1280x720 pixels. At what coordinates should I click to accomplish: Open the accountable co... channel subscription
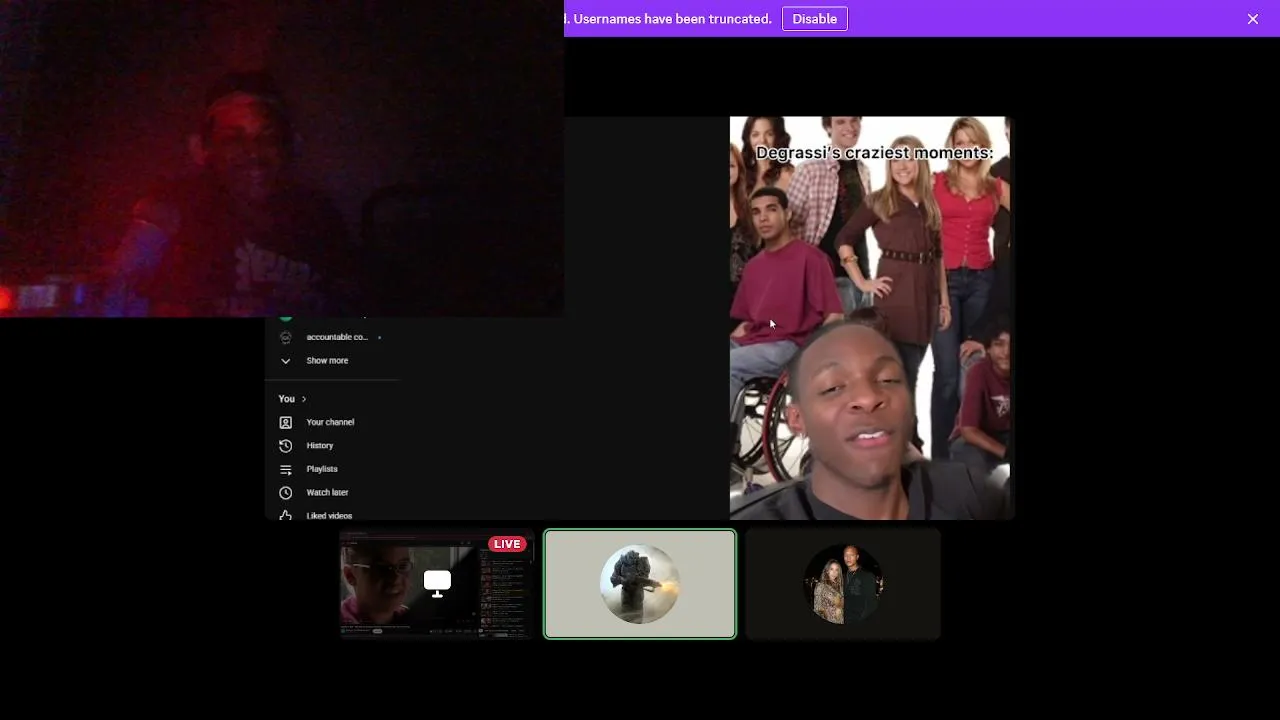coord(337,337)
